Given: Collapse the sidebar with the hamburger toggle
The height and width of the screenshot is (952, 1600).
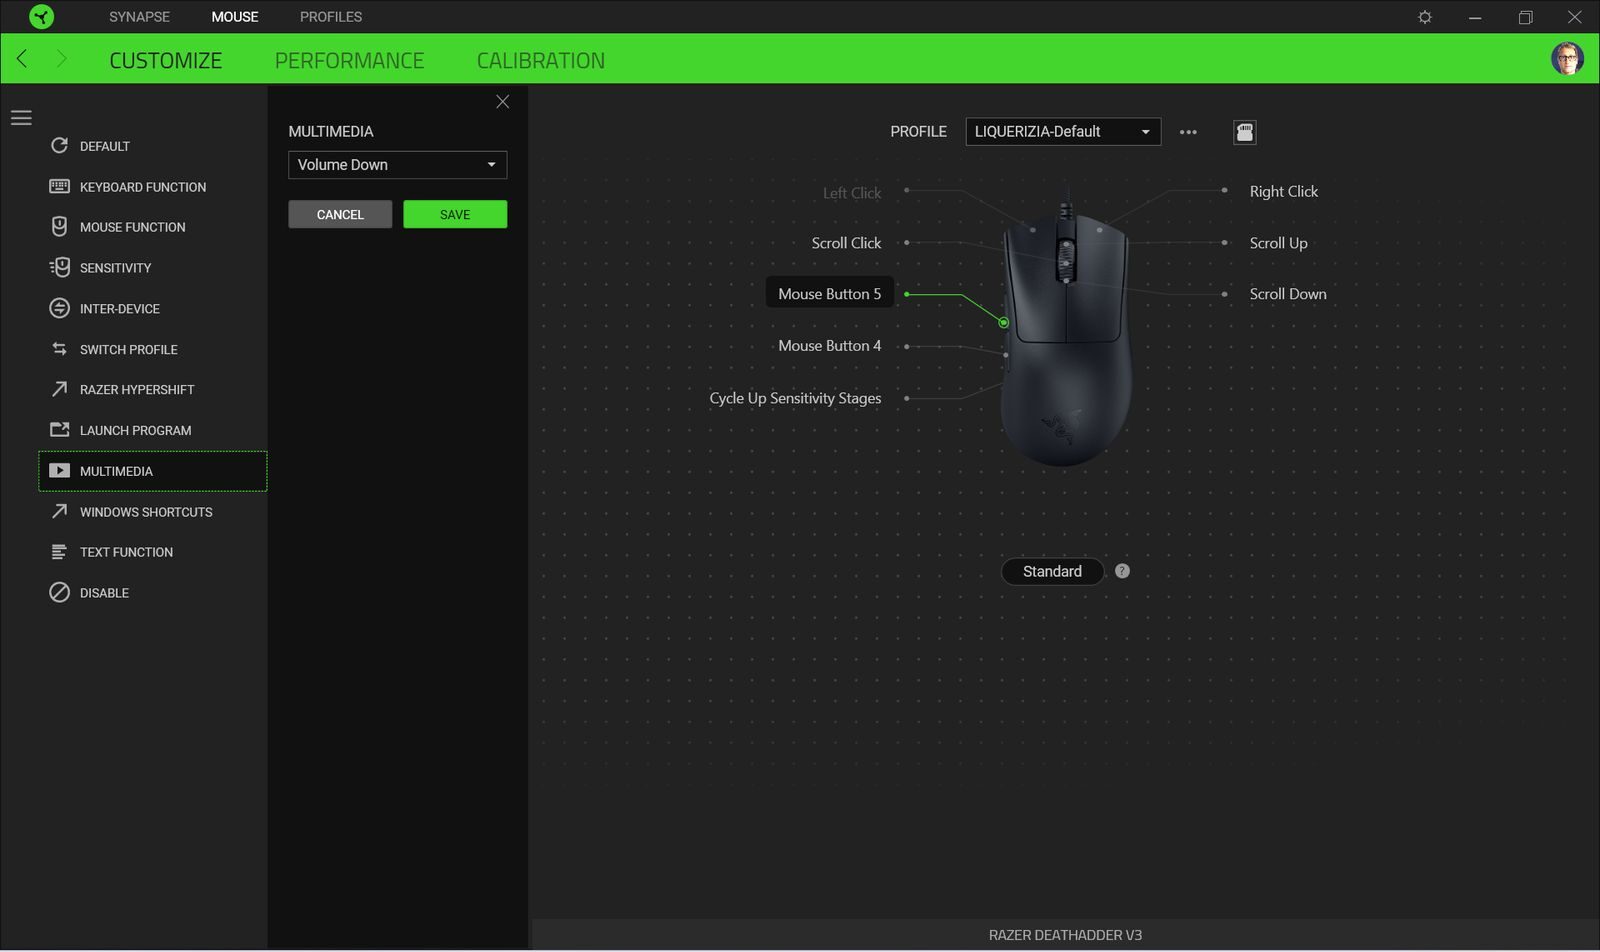Looking at the screenshot, I should click(x=21, y=117).
